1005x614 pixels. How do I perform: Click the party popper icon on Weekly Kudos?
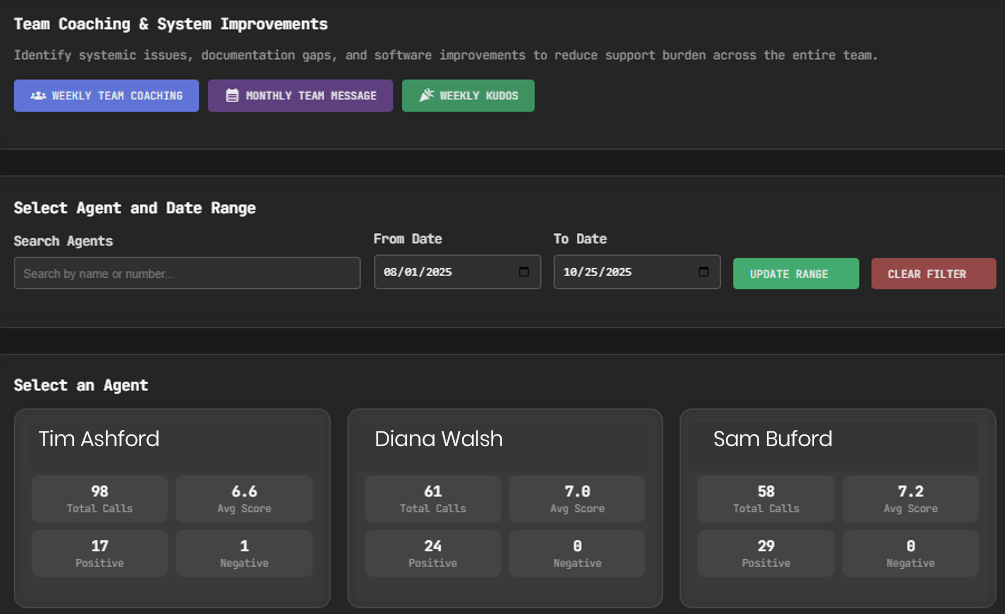point(426,96)
